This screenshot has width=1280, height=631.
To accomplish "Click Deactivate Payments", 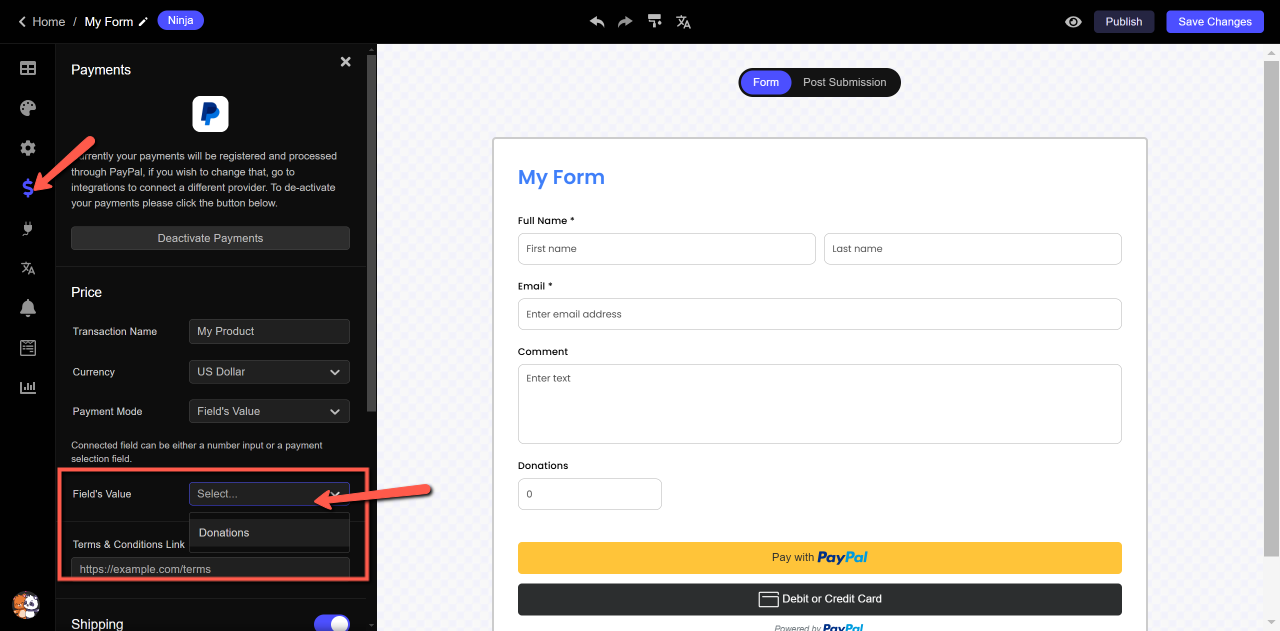I will [210, 238].
